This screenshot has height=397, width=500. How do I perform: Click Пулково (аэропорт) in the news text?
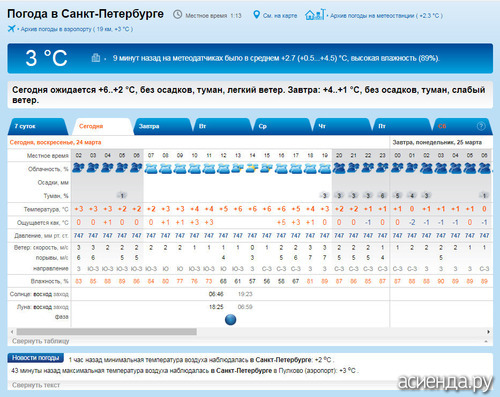point(307,370)
